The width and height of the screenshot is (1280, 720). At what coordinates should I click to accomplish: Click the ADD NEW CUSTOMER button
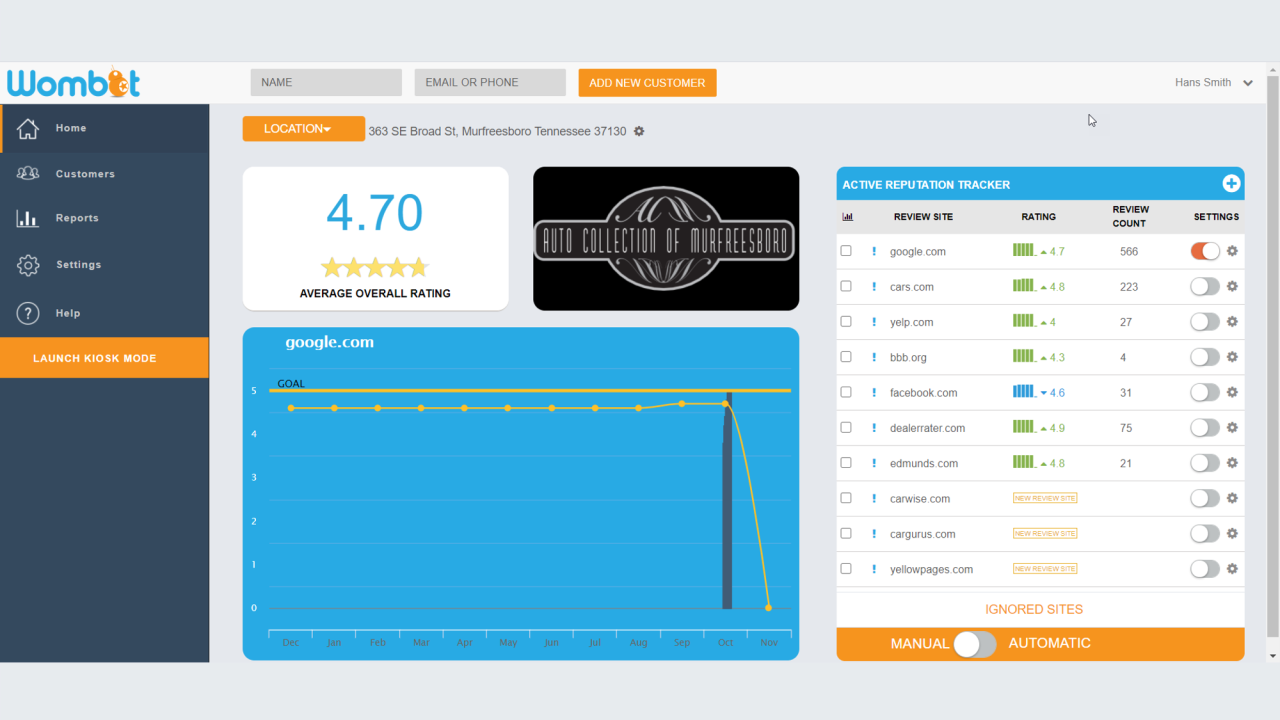coord(647,83)
